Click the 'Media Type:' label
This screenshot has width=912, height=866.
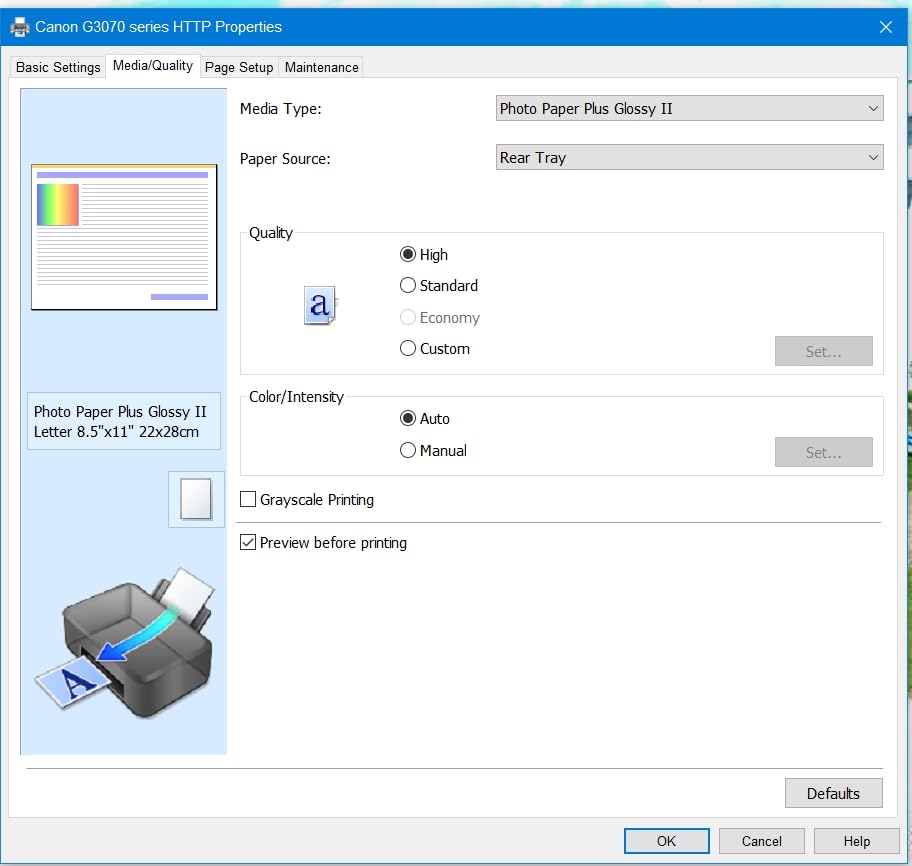[280, 109]
